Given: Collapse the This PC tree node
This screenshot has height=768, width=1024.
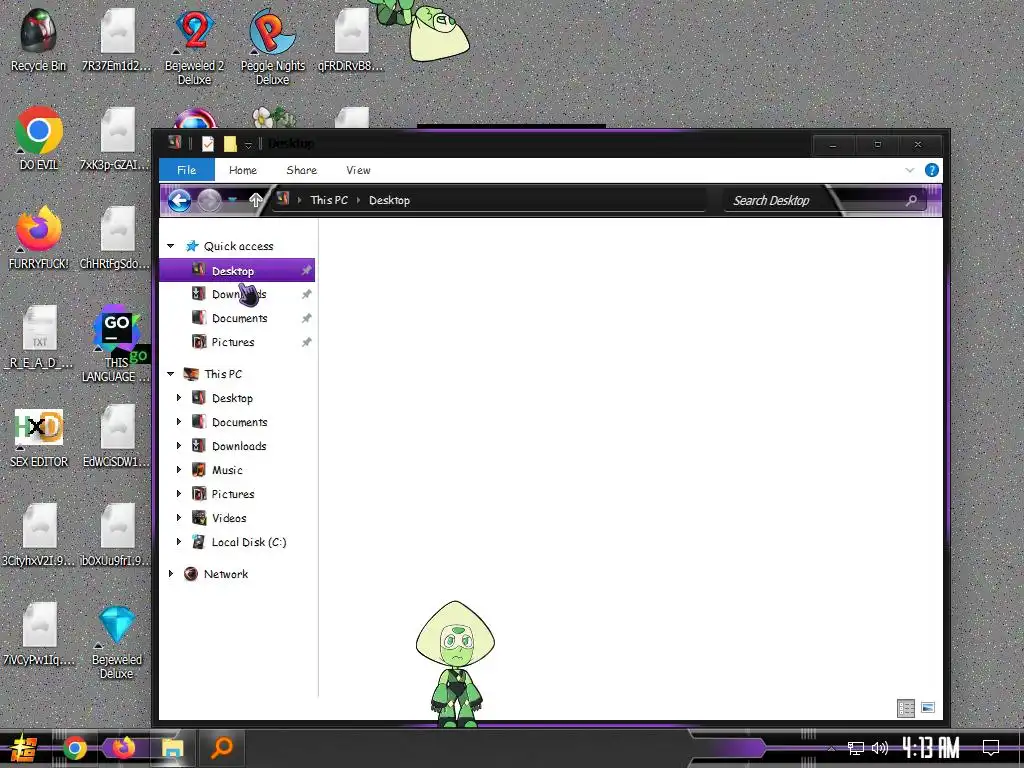Looking at the screenshot, I should 170,374.
